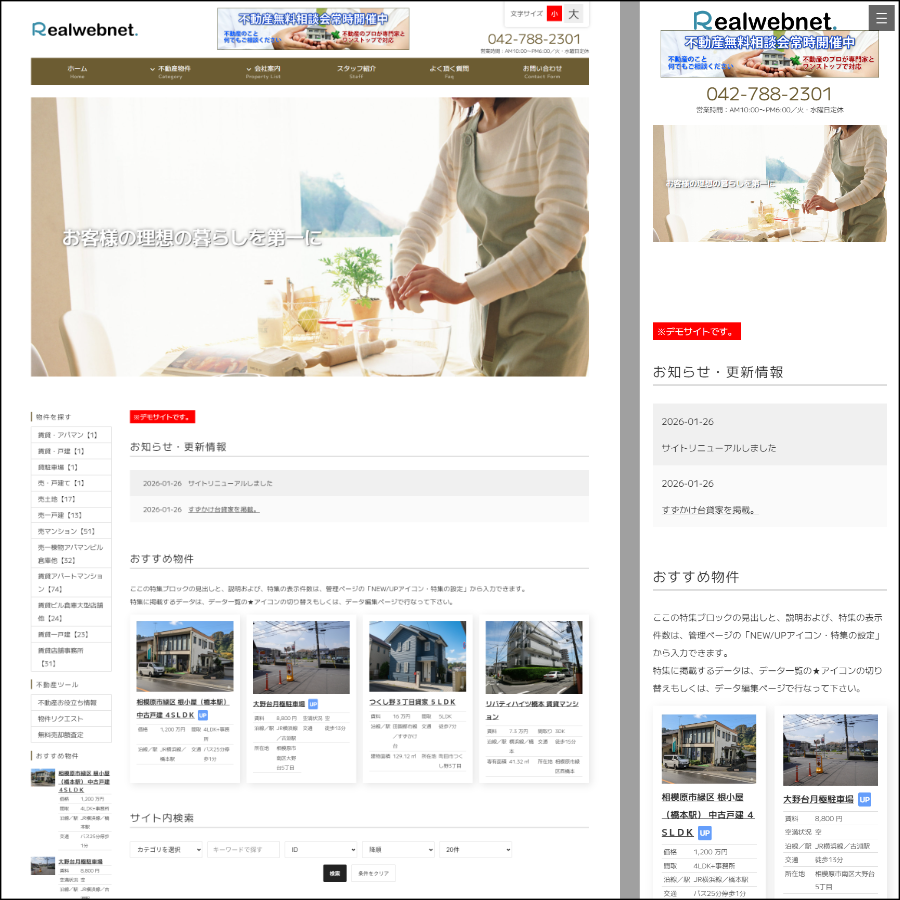
Task: Open the カテゴリを選択 dropdown
Action: (x=166, y=849)
